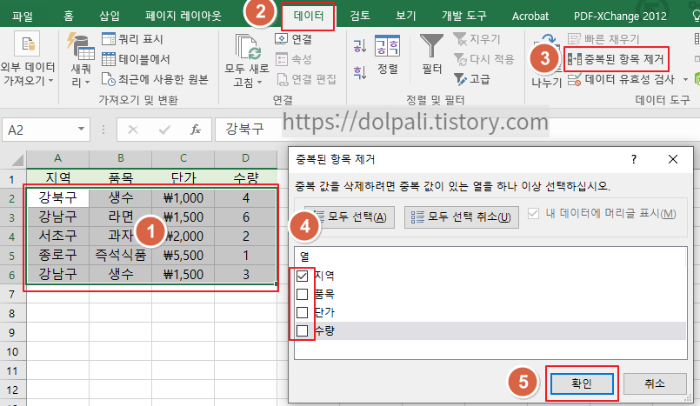
Task: Open the 외부 데이터 가져오기 icon
Action: (28, 44)
